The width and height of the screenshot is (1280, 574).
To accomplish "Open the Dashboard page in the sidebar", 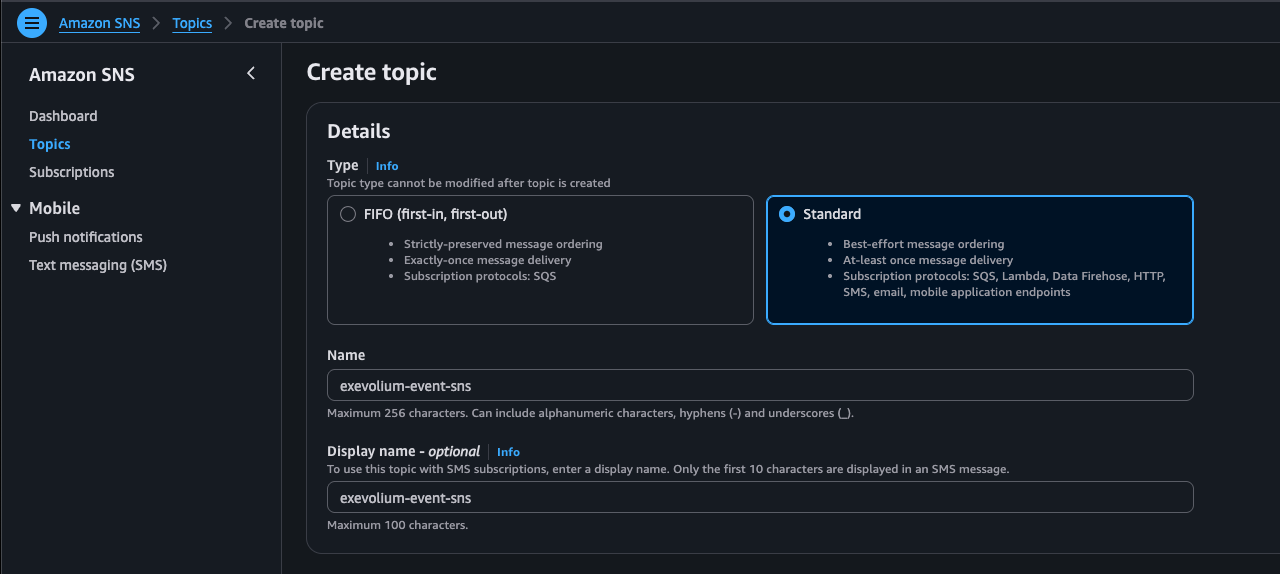I will 63,116.
